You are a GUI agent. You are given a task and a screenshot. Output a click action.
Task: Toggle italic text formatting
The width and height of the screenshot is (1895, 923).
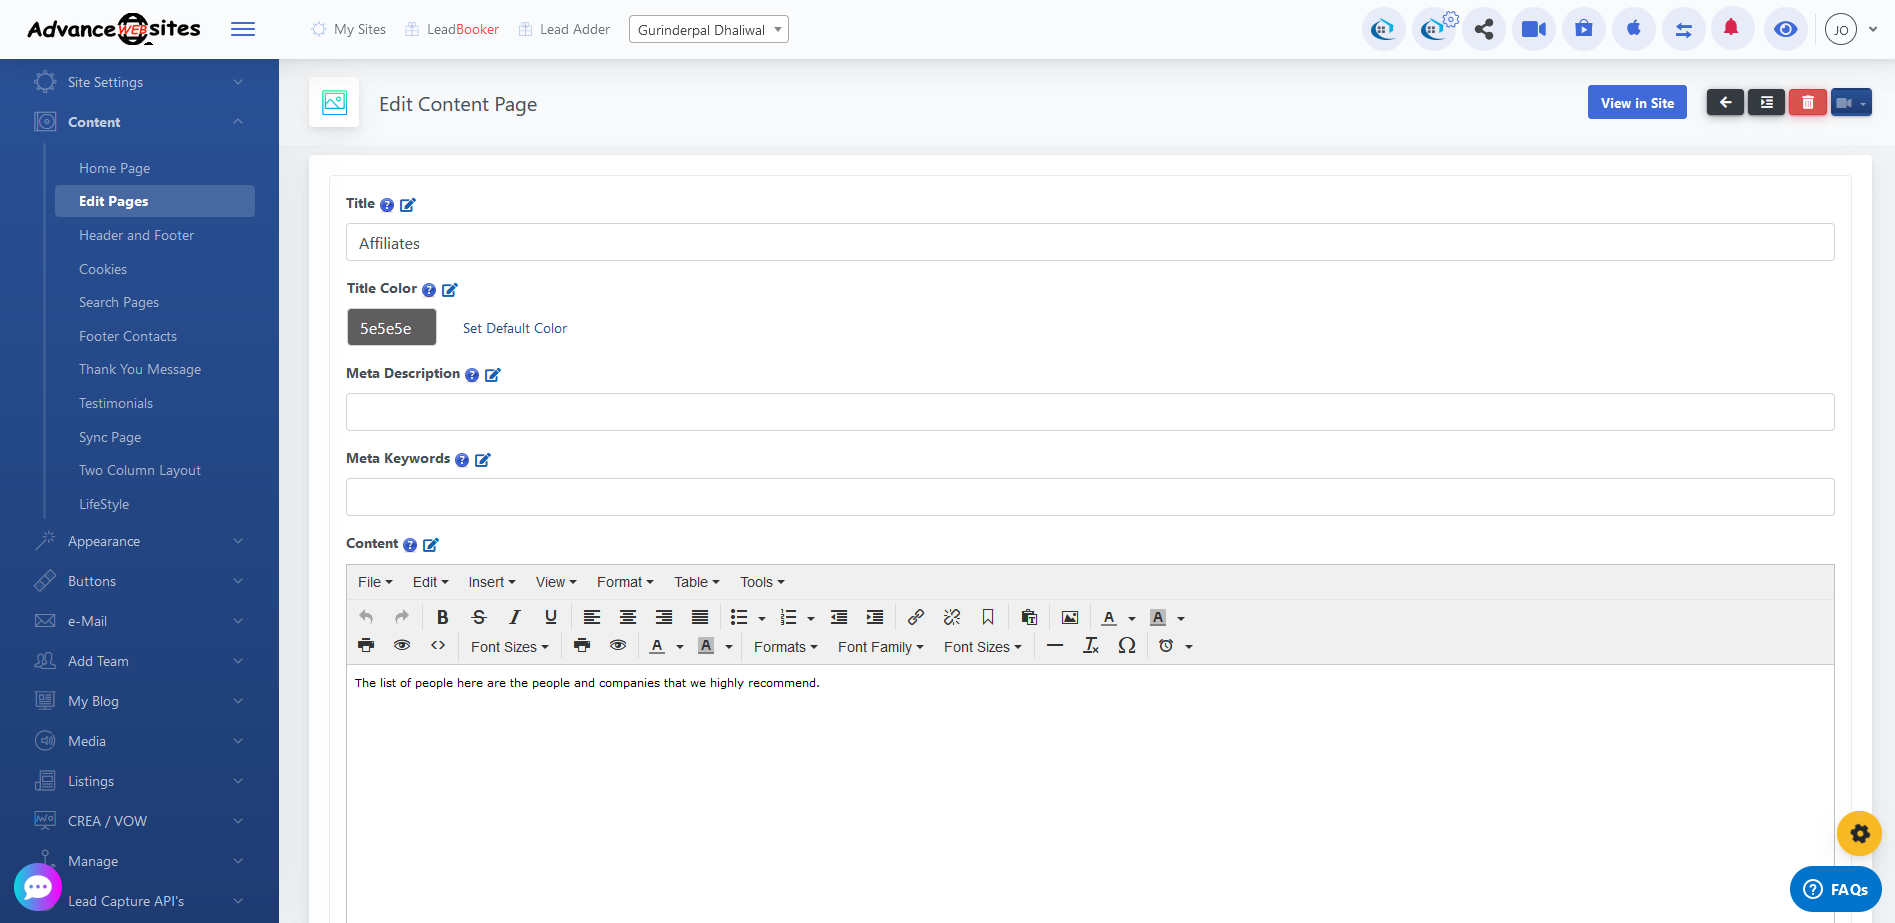tap(514, 618)
